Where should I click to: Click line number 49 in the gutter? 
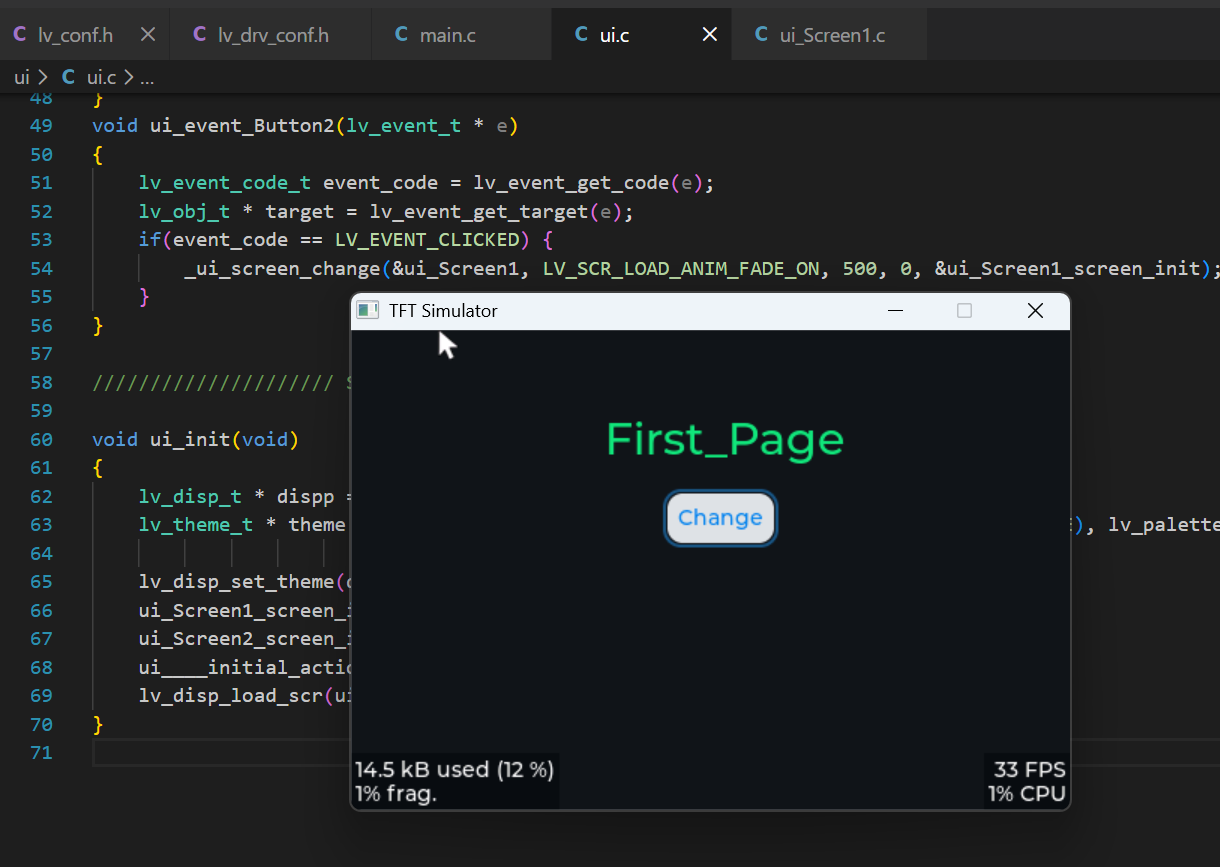pos(41,126)
